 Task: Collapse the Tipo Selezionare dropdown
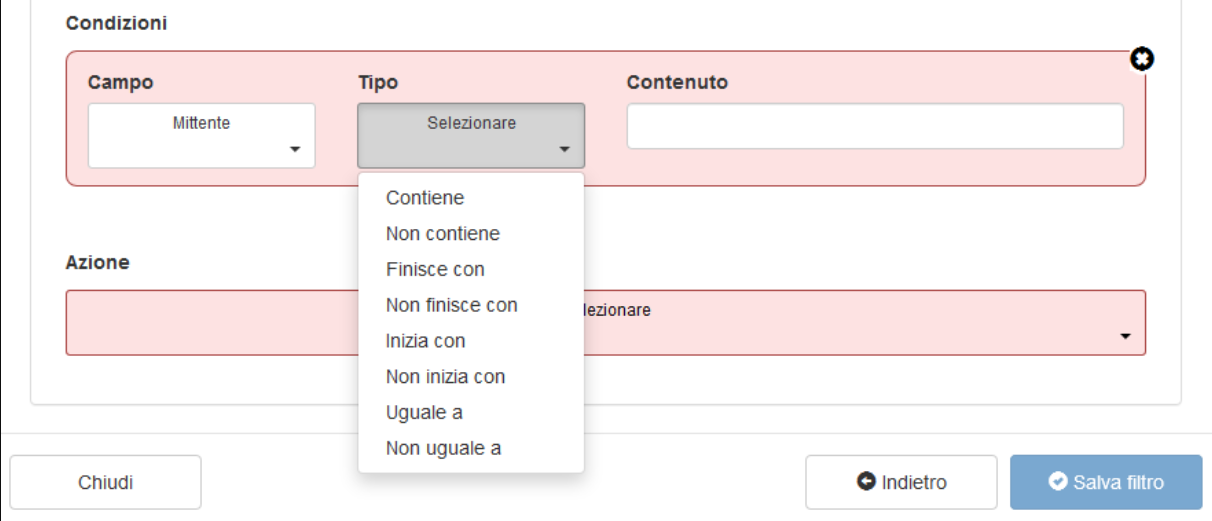471,136
